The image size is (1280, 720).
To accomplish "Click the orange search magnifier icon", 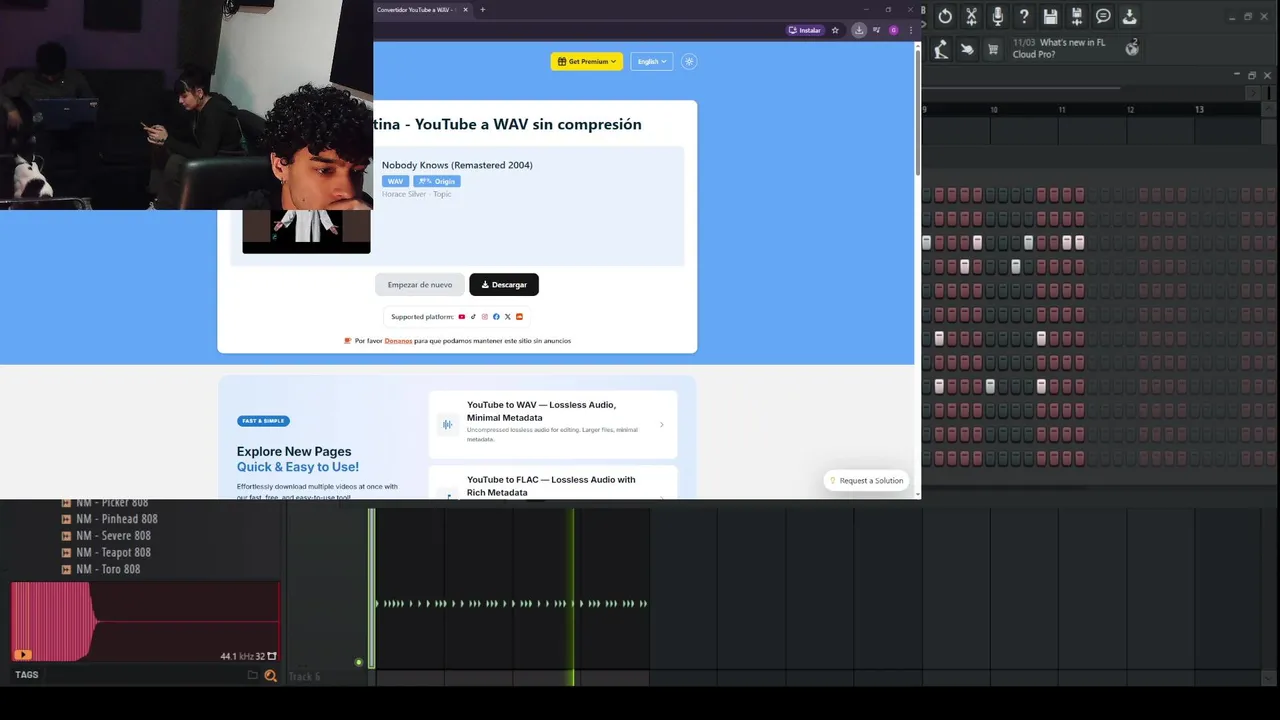I will [270, 676].
